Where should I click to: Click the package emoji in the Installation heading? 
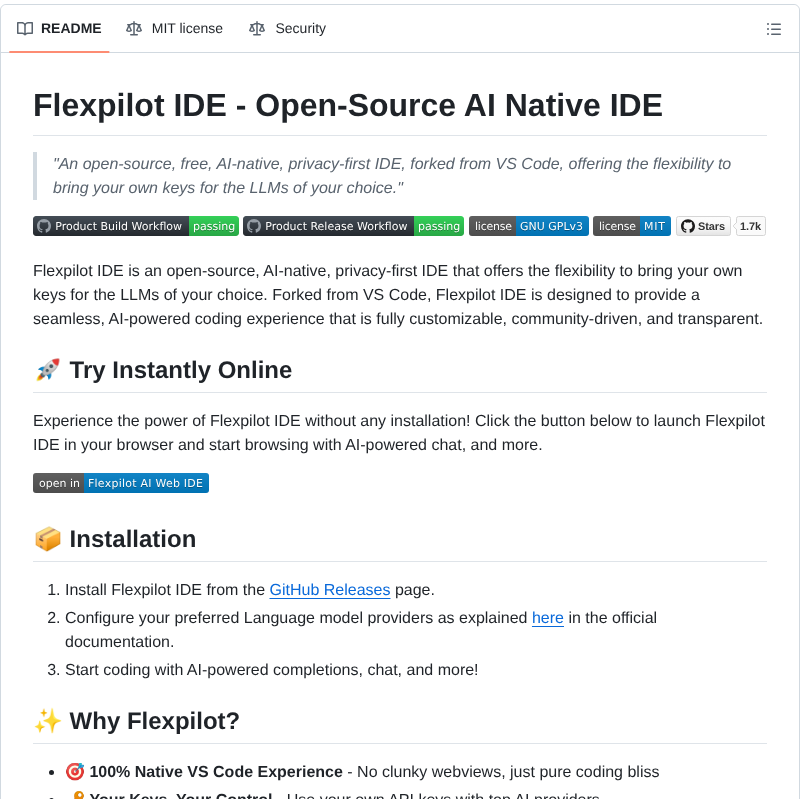point(45,539)
